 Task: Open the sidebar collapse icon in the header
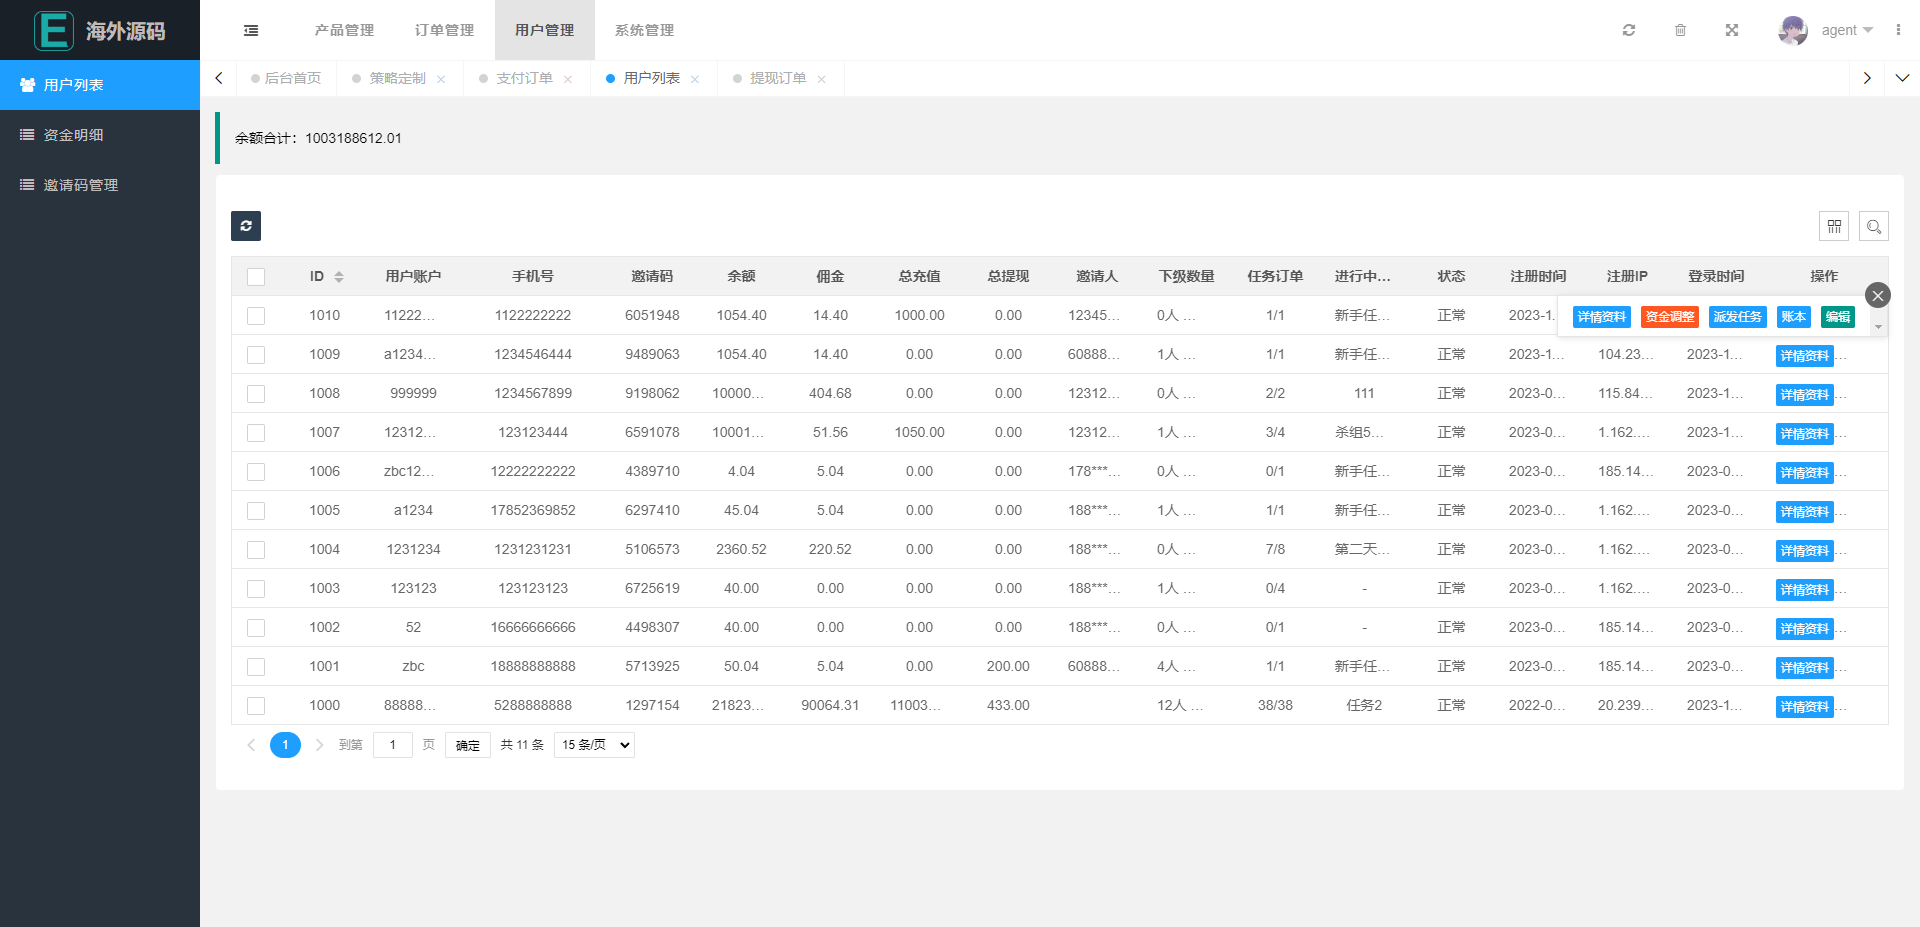[250, 30]
